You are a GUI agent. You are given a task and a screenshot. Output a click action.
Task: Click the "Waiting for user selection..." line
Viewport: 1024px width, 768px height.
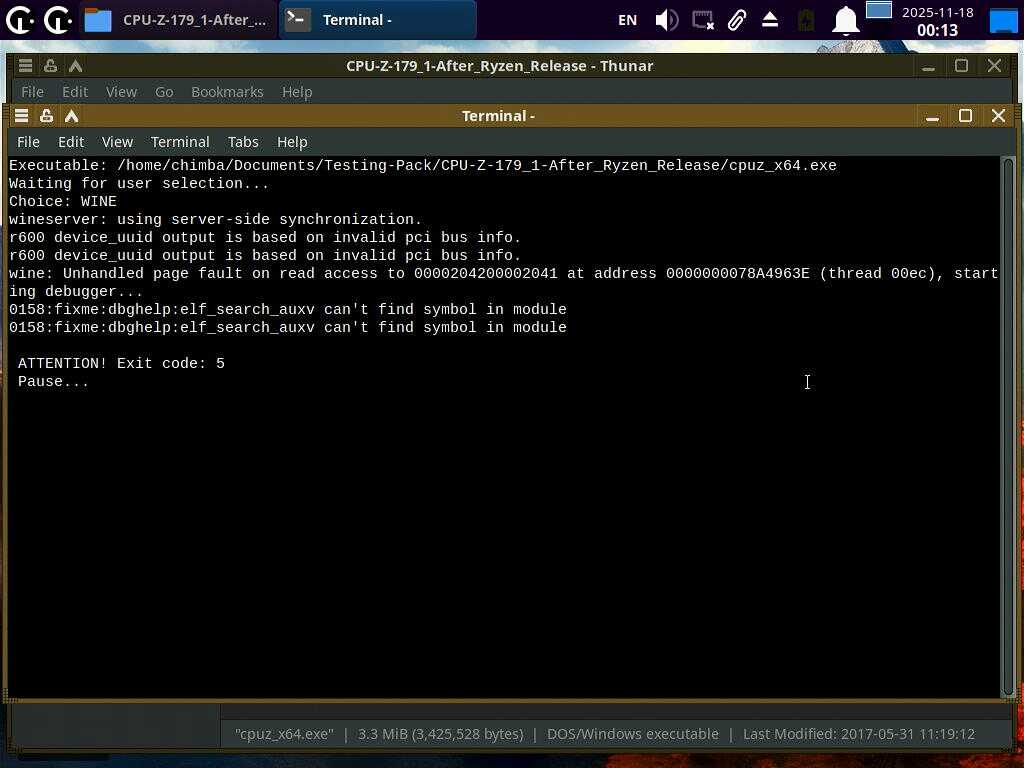click(138, 184)
